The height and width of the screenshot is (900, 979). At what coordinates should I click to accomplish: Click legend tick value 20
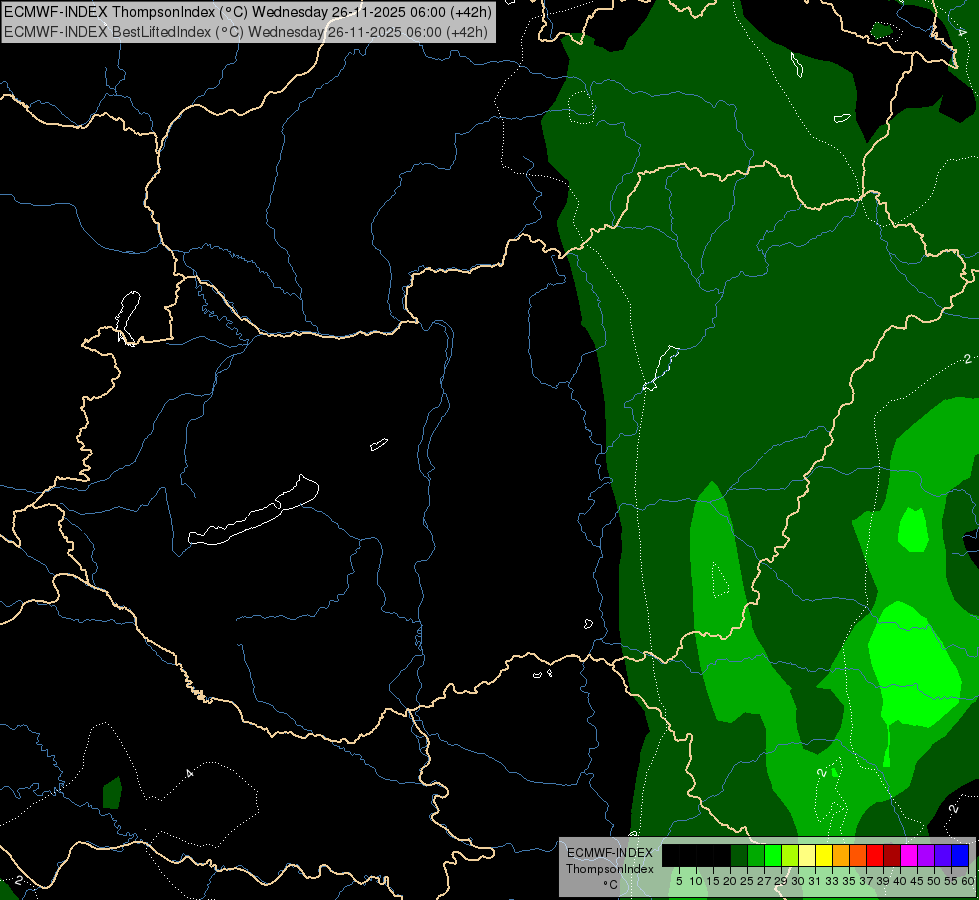click(x=731, y=881)
